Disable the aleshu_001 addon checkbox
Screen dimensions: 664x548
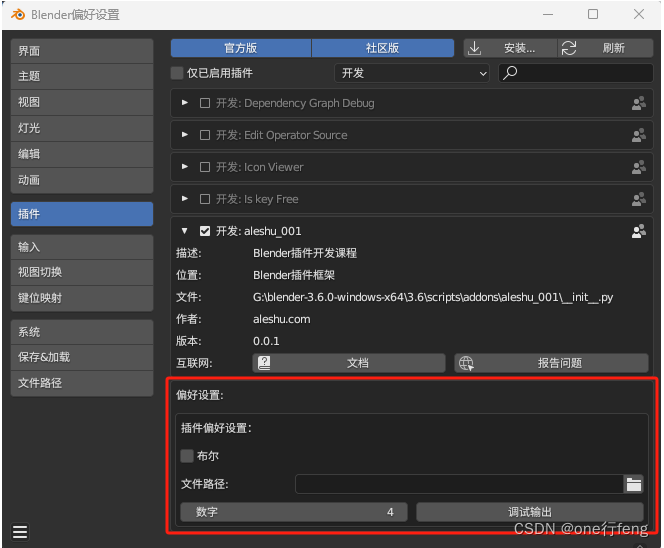[x=205, y=231]
